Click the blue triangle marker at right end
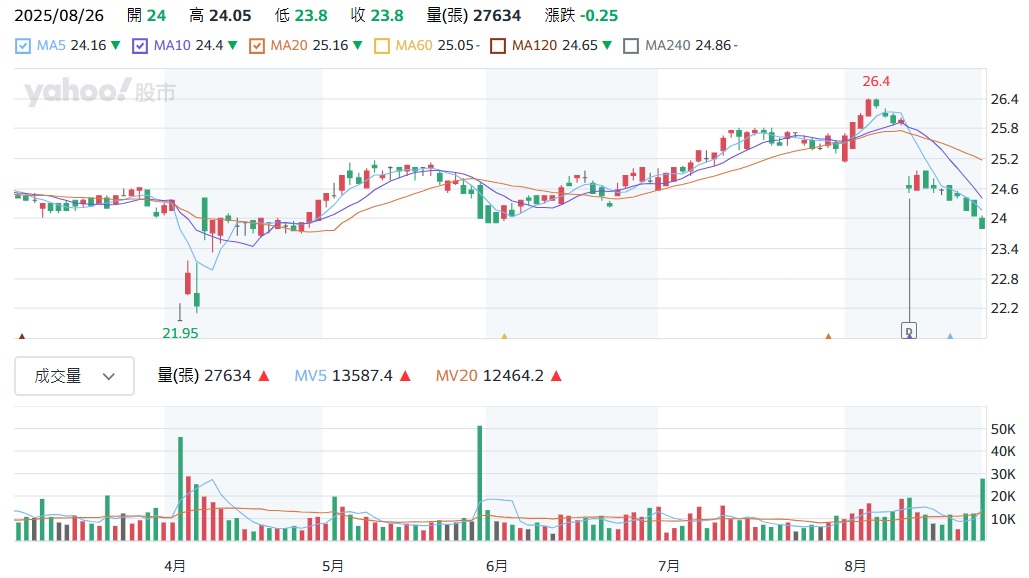The width and height of the screenshot is (1029, 578). click(x=950, y=337)
